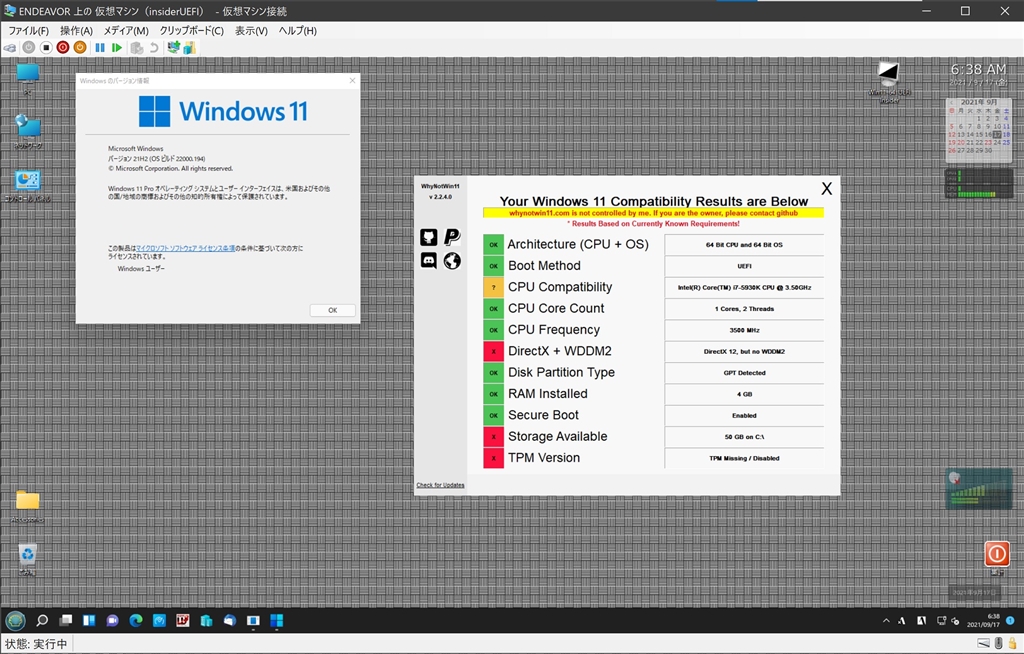Pause the virtual machine
1024x654 pixels.
[100, 48]
